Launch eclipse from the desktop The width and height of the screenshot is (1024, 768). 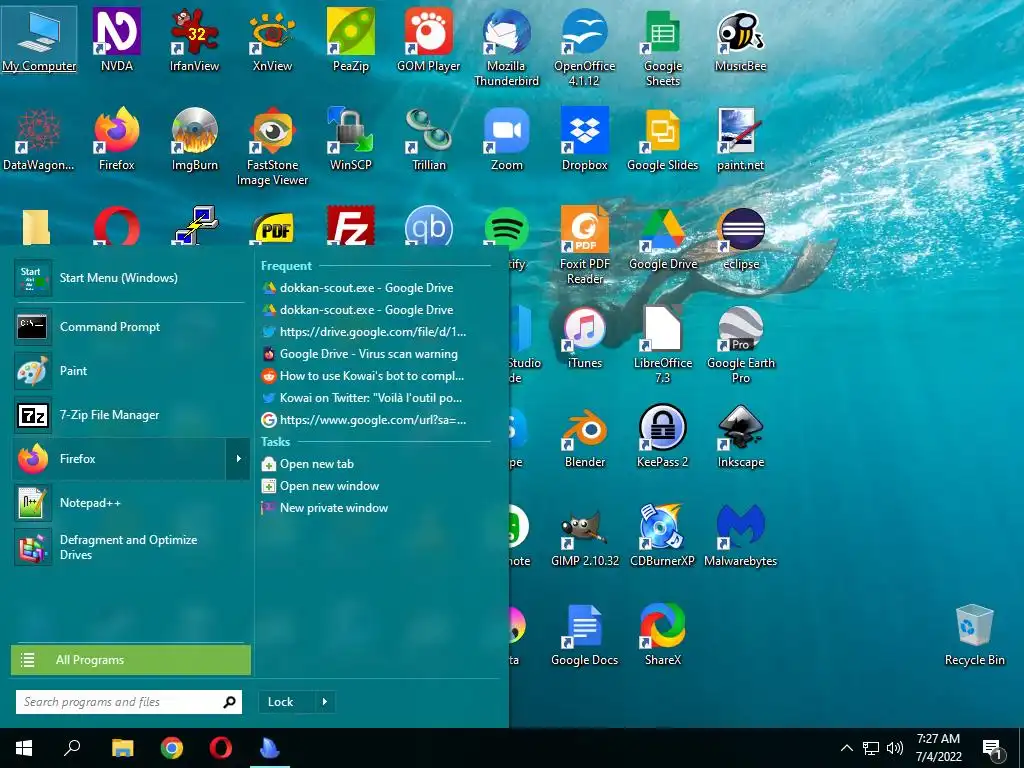pos(741,238)
